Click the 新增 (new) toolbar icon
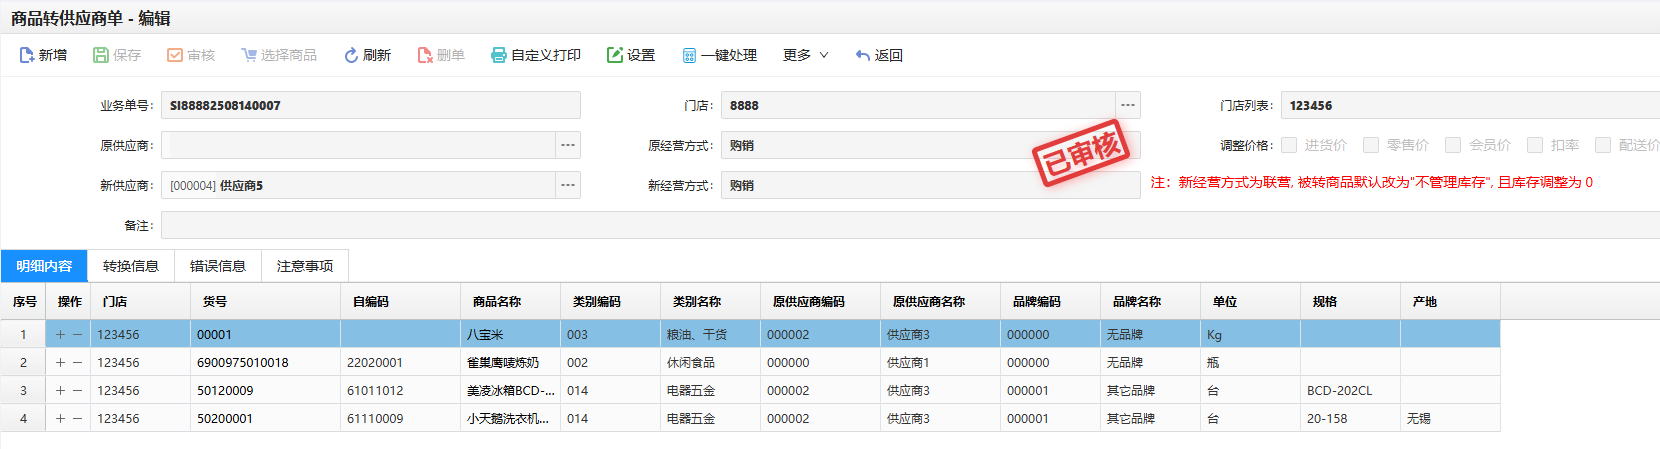Viewport: 1660px width, 449px height. tap(27, 55)
